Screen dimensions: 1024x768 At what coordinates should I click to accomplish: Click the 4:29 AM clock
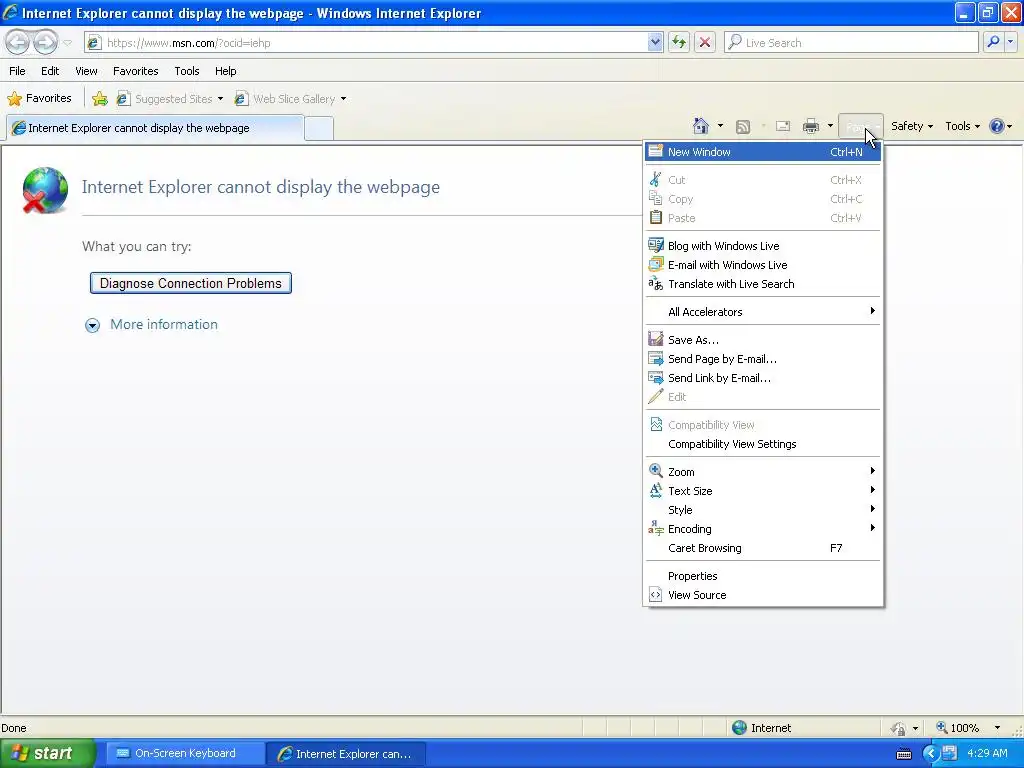pyautogui.click(x=987, y=753)
